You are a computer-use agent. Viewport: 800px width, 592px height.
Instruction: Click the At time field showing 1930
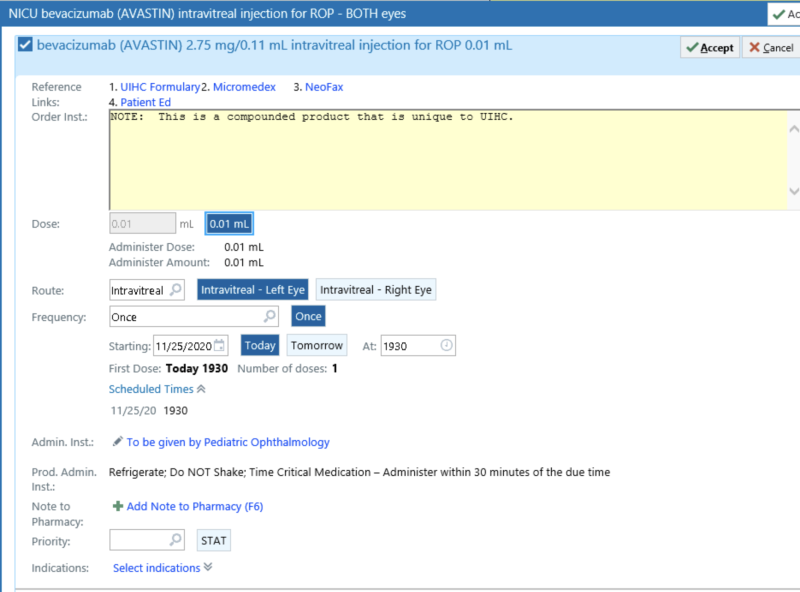point(418,346)
